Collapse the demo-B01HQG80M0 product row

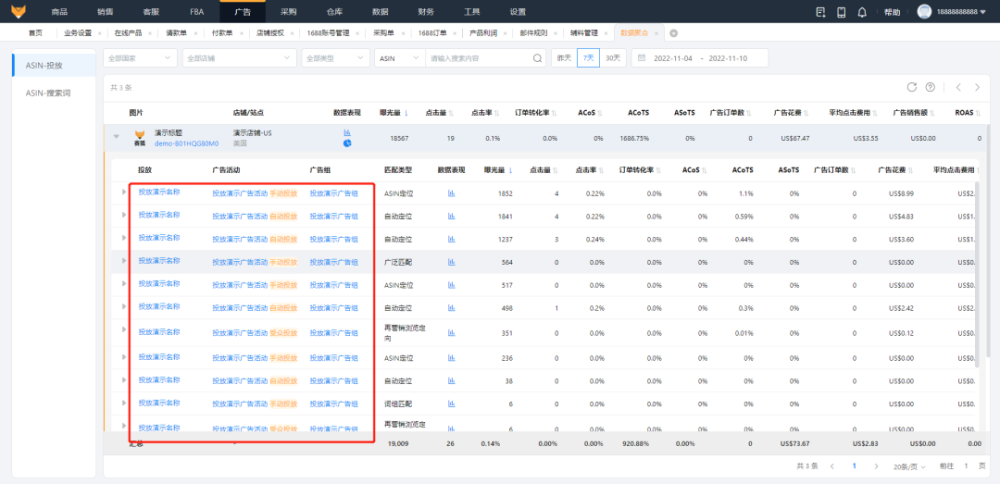coord(116,138)
